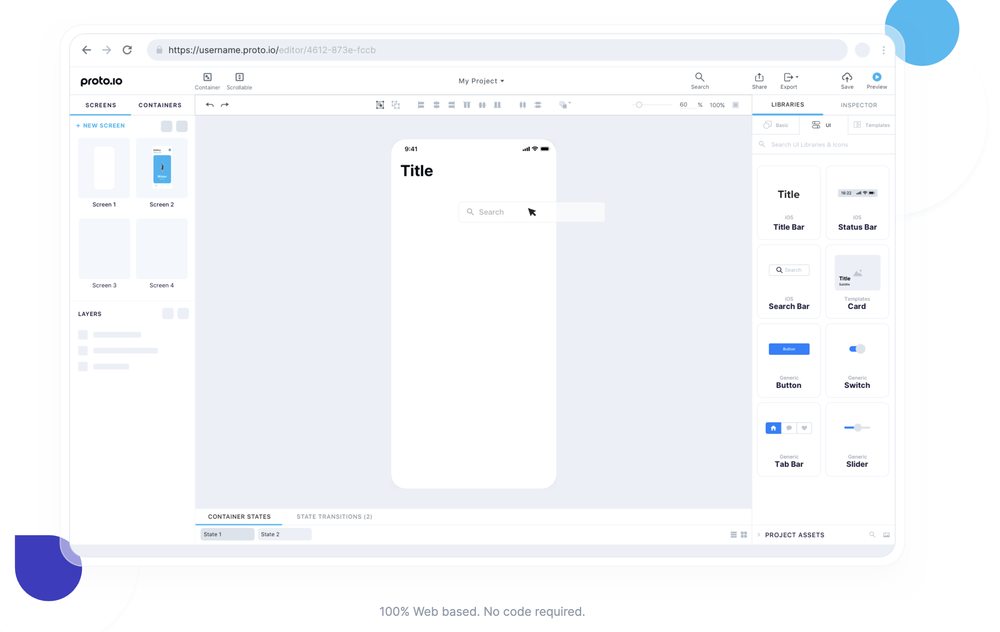The image size is (1000, 632).
Task: Open search using the magnifier icon
Action: point(699,78)
